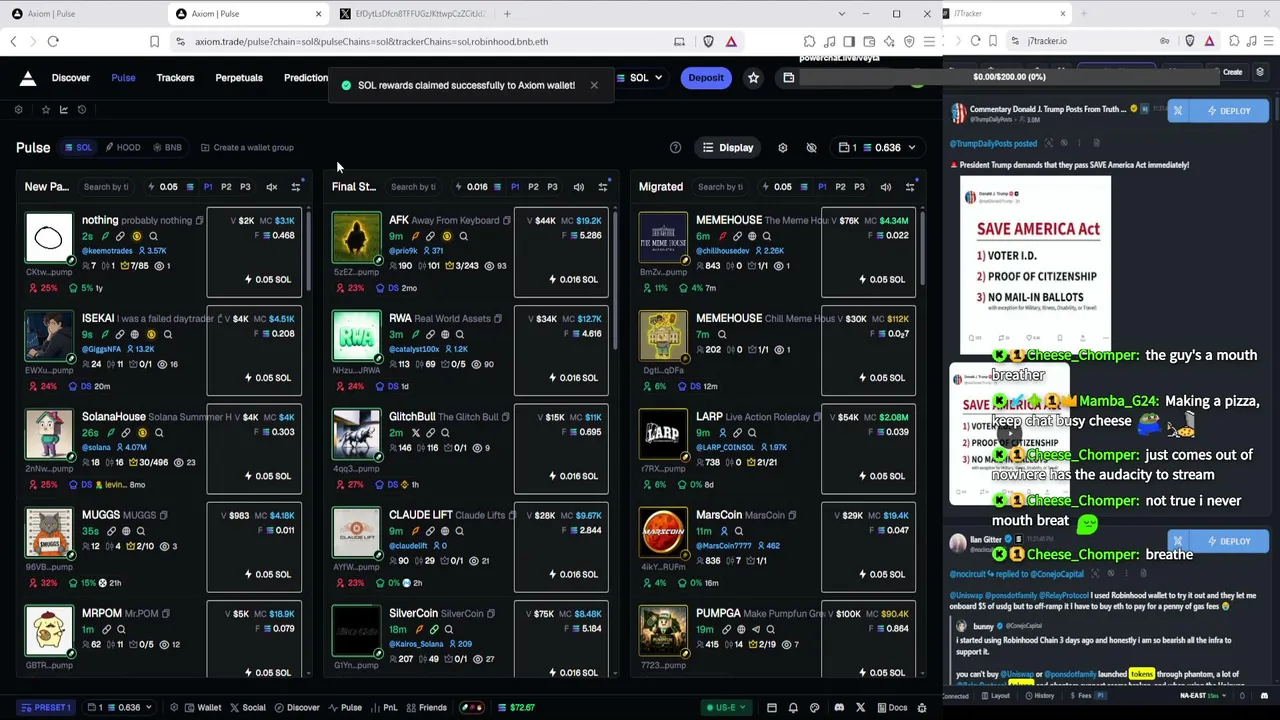Viewport: 1280px width, 720px height.
Task: Open the MarsCoin token image
Action: coord(663,533)
